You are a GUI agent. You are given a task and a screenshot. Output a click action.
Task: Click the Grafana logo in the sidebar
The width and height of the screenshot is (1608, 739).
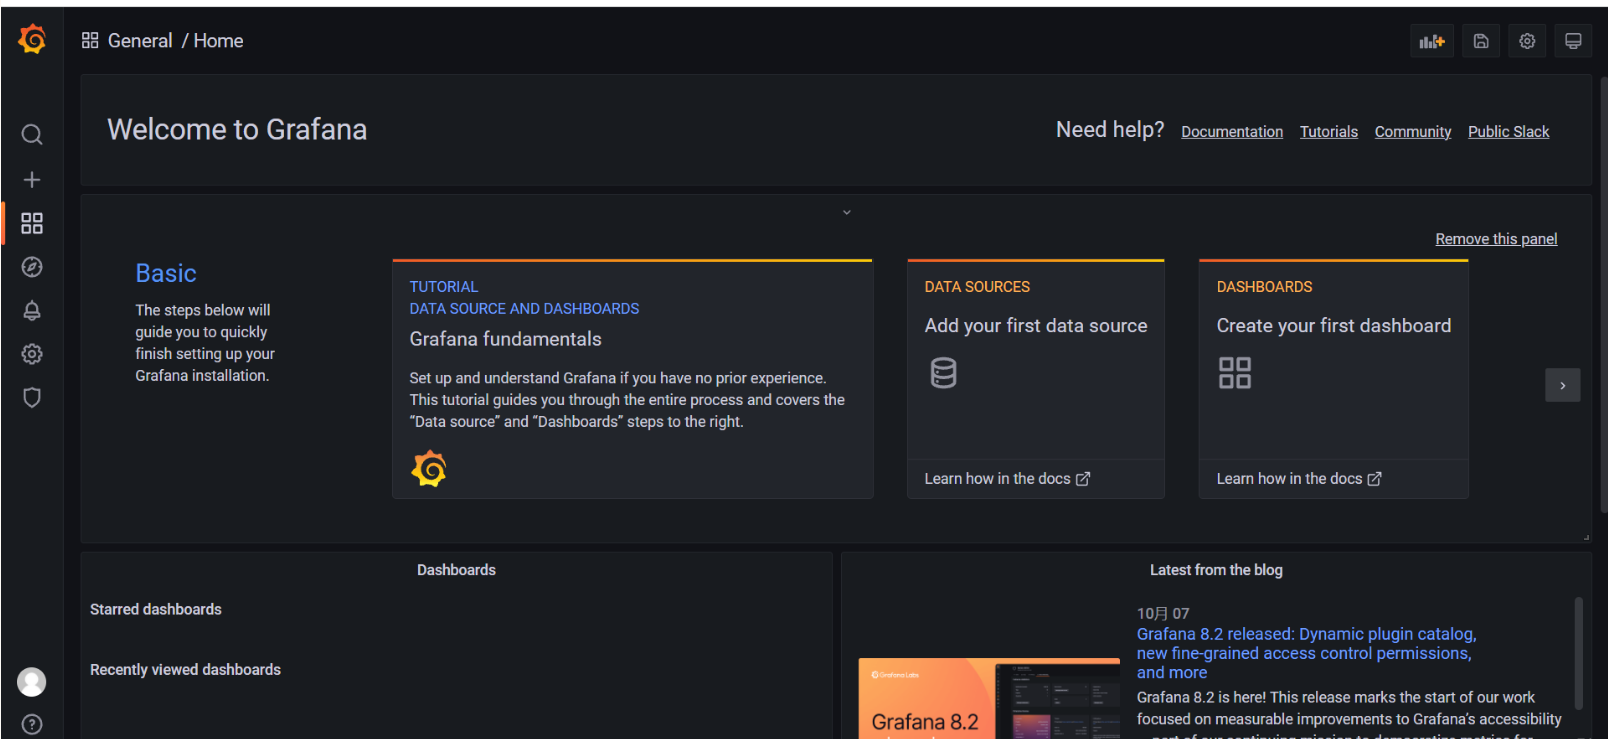(32, 40)
